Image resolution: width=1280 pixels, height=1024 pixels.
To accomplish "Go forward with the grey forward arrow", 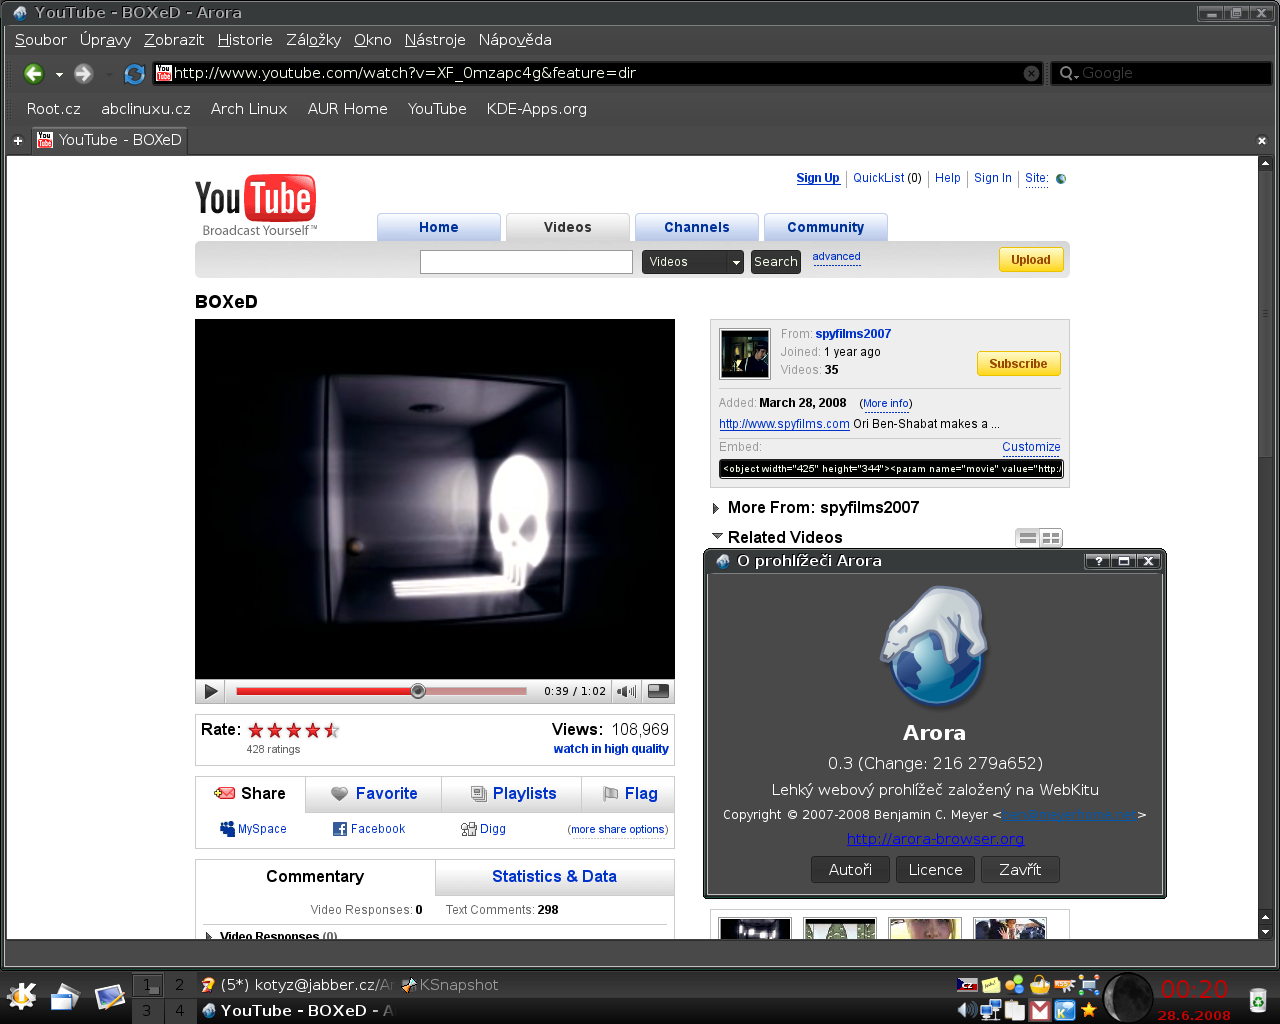I will point(83,73).
